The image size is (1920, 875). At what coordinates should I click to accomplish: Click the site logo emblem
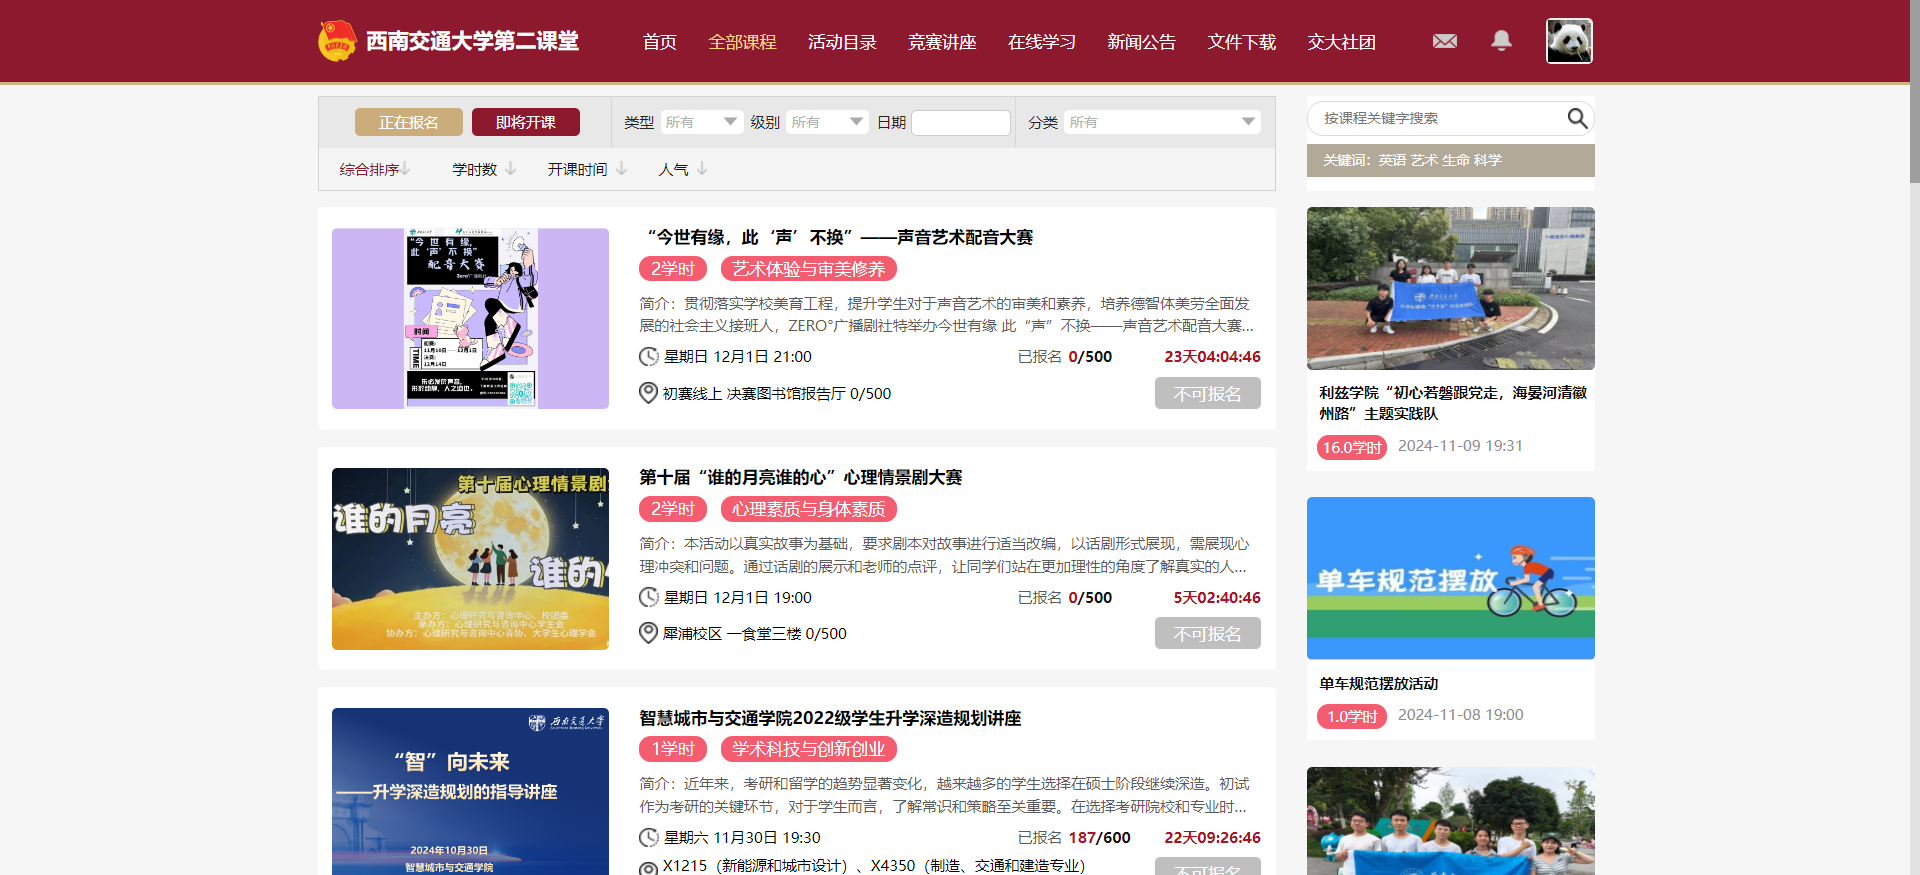[x=337, y=41]
